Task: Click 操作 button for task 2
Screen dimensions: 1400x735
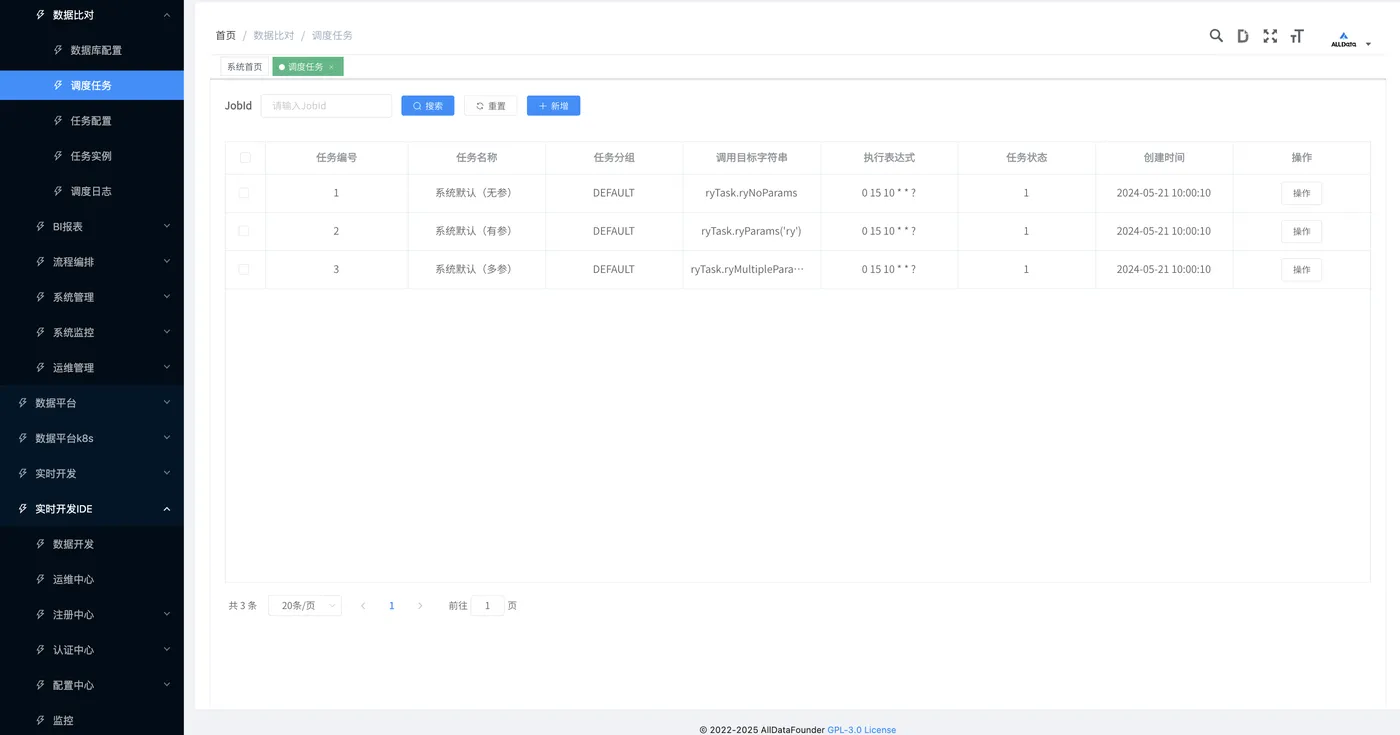Action: [1301, 231]
